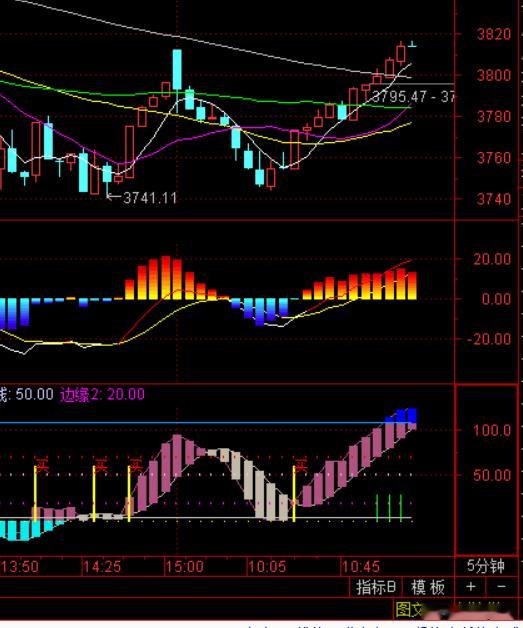Screen dimensions: 523x628
Task: Click the 50.00 parameter label beside 边缘2
Action: 34,395
